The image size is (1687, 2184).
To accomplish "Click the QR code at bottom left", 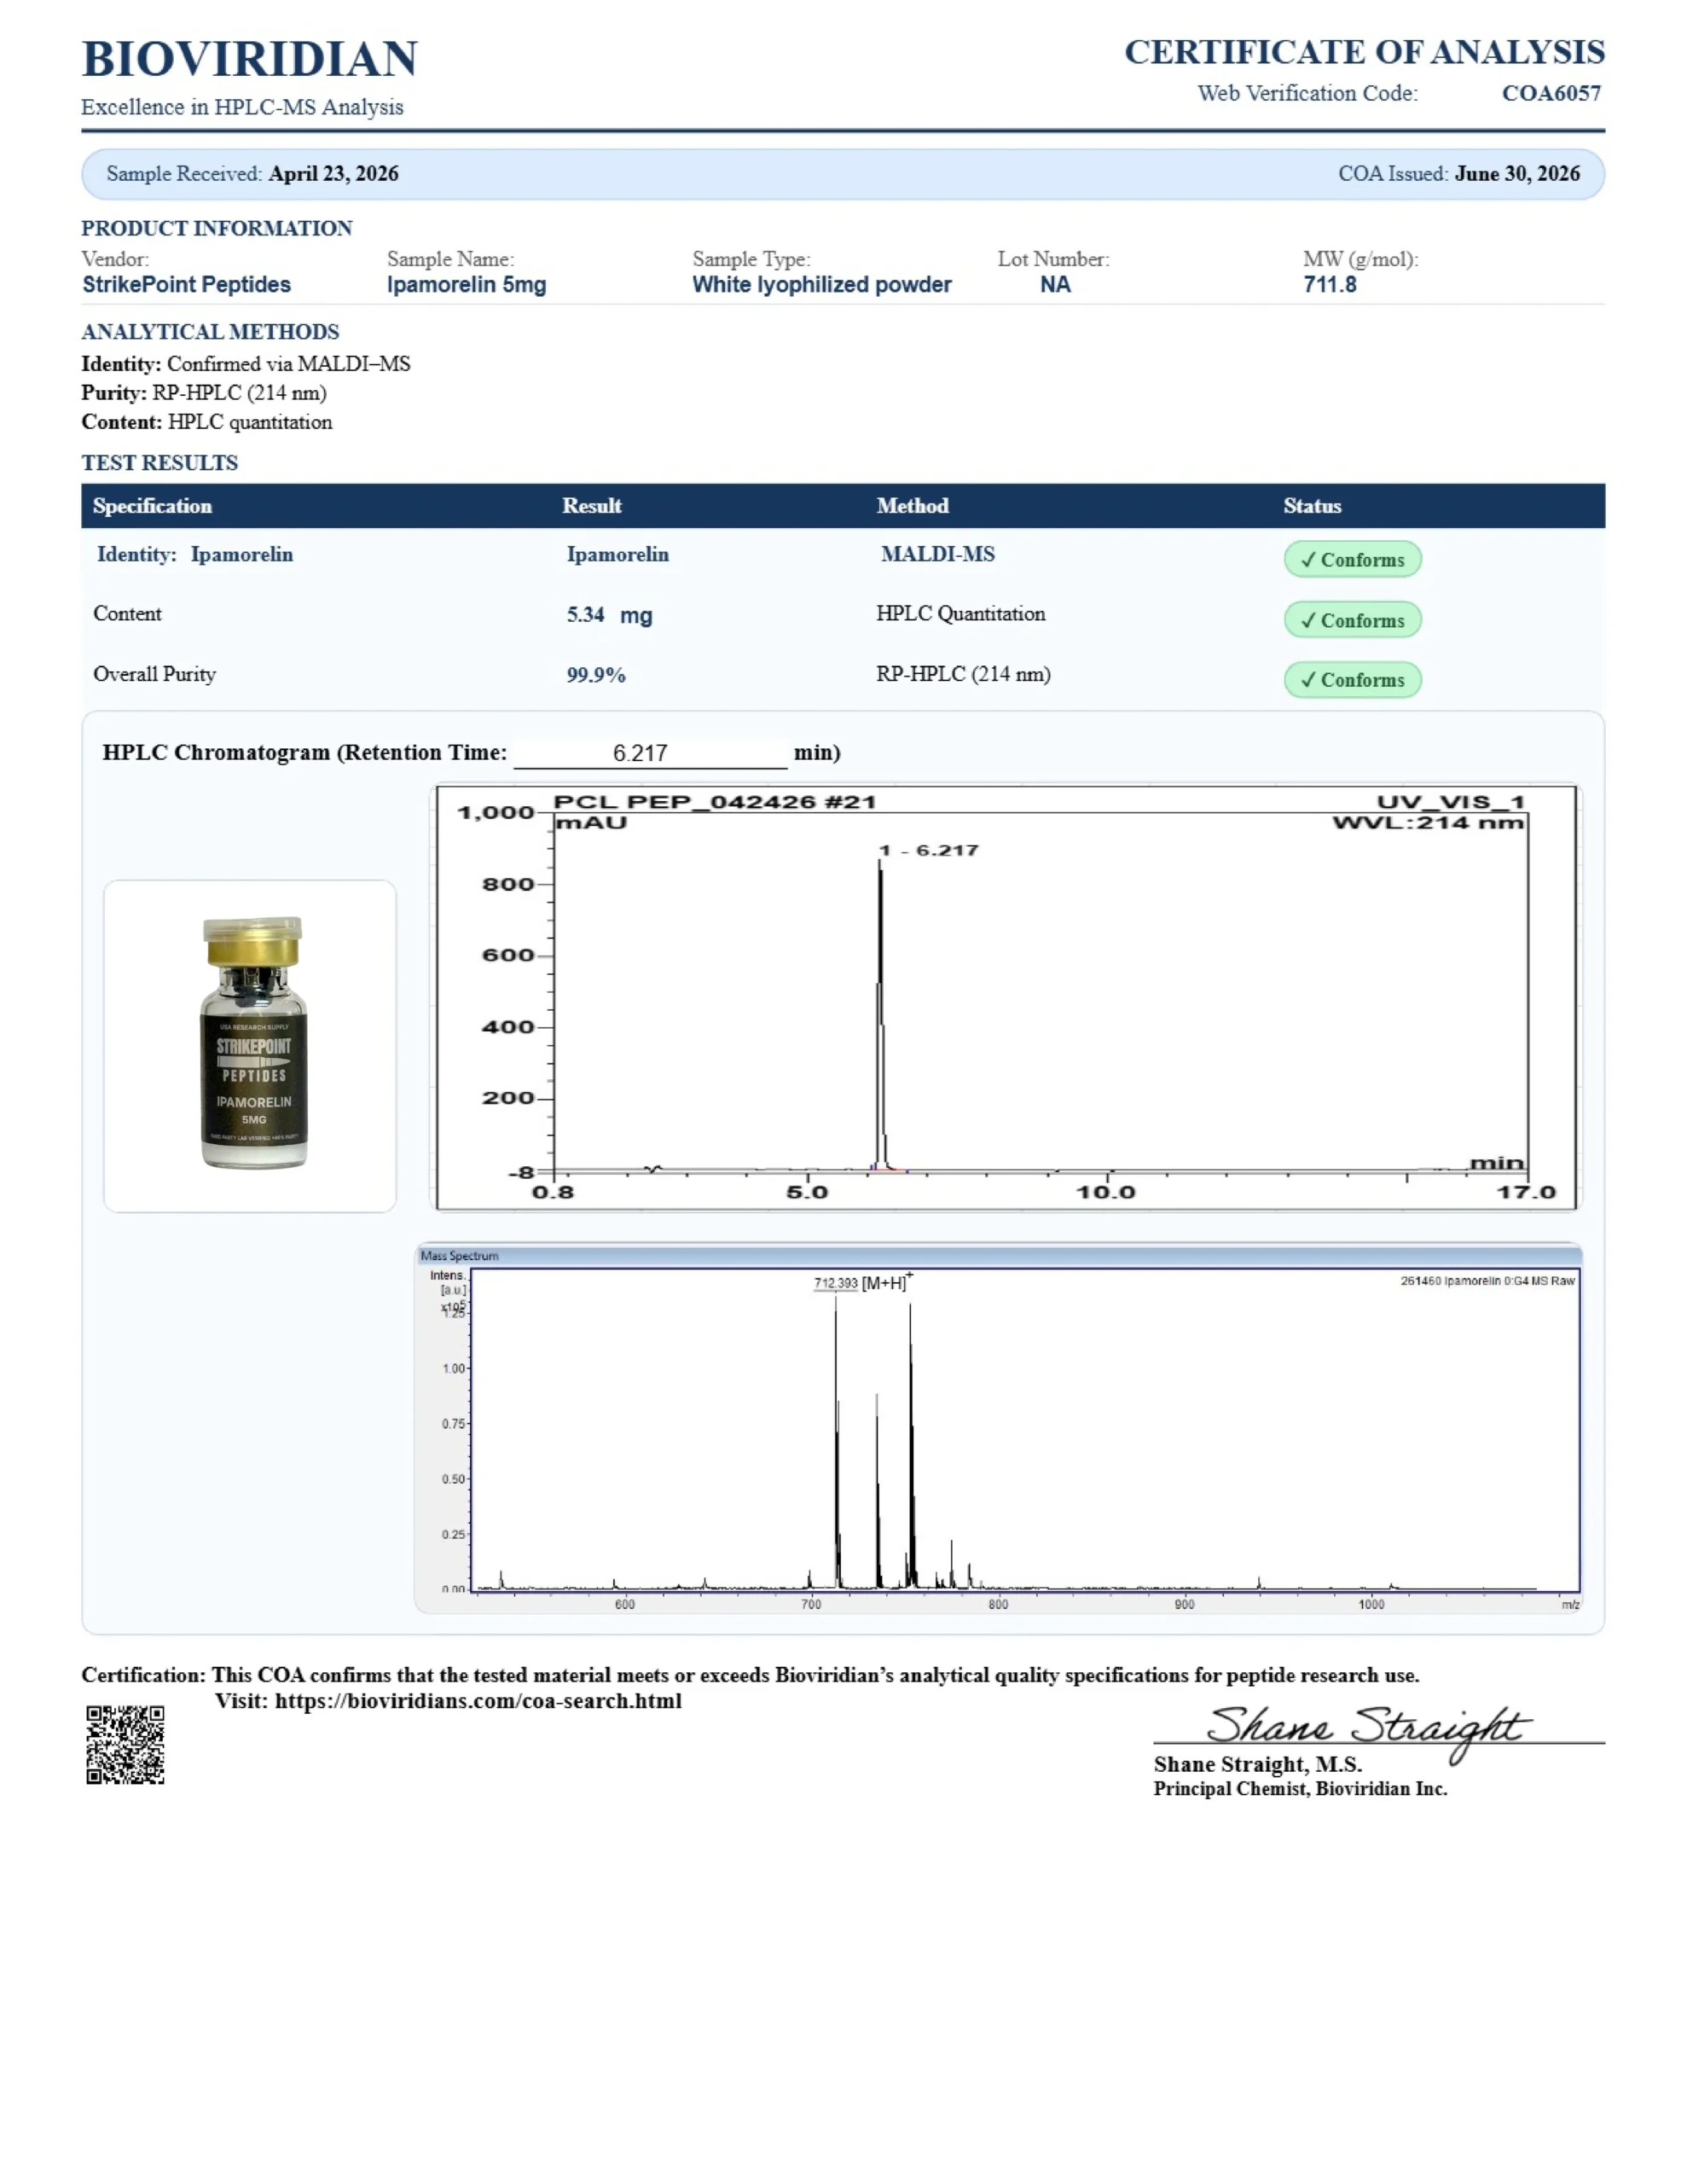I will click(x=125, y=1745).
